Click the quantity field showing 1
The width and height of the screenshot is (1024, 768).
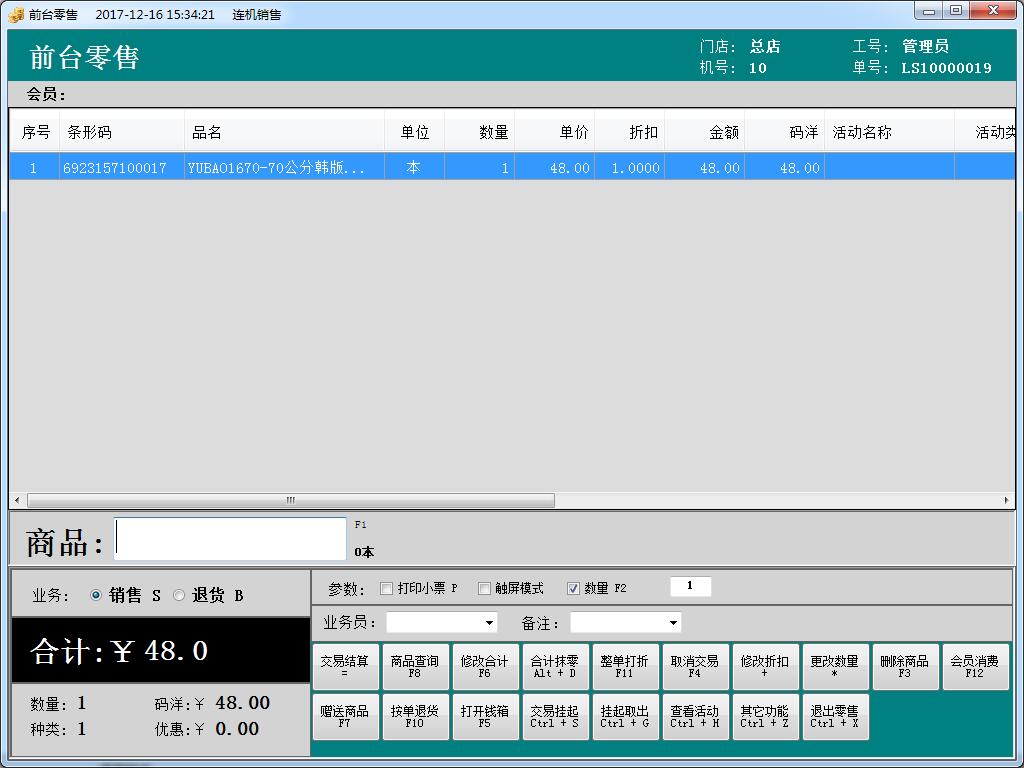(690, 586)
